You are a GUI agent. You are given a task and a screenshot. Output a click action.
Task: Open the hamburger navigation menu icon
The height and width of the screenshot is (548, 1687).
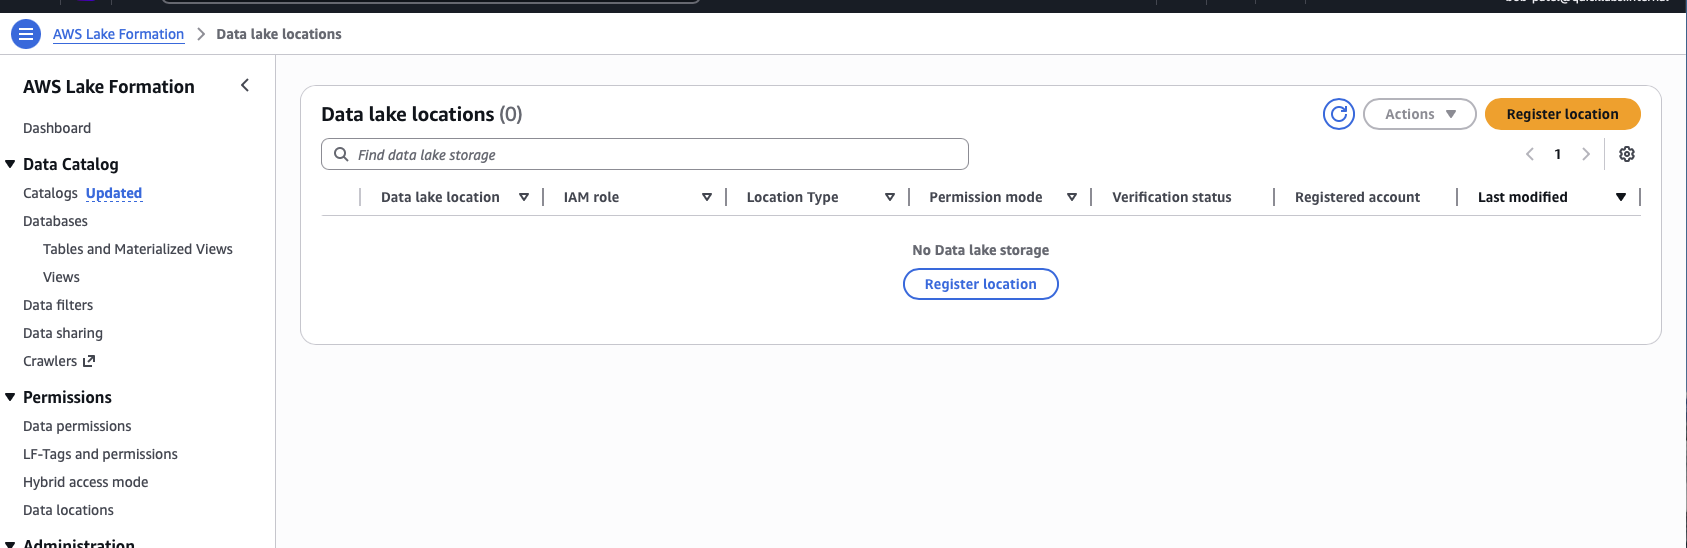pyautogui.click(x=26, y=34)
